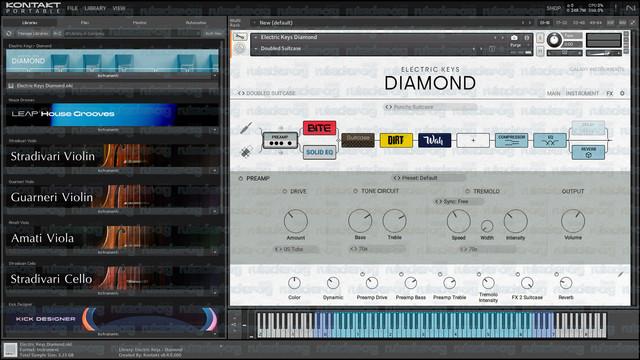
Task: Click the Native Instruments logo icon
Action: tap(630, 8)
